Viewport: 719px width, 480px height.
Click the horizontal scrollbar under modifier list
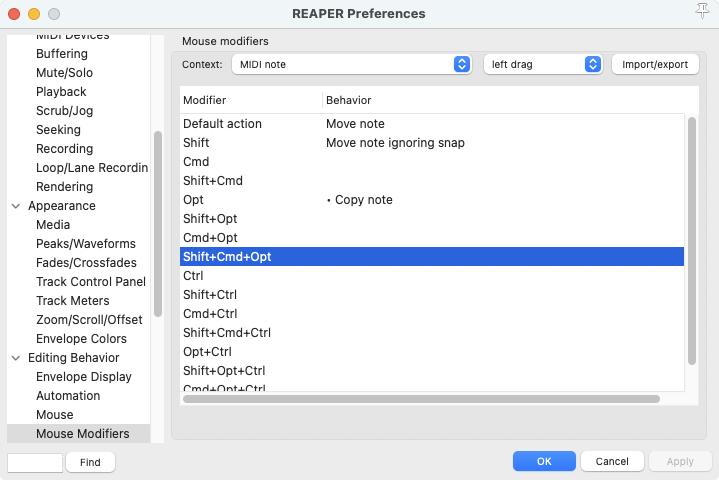click(x=420, y=399)
